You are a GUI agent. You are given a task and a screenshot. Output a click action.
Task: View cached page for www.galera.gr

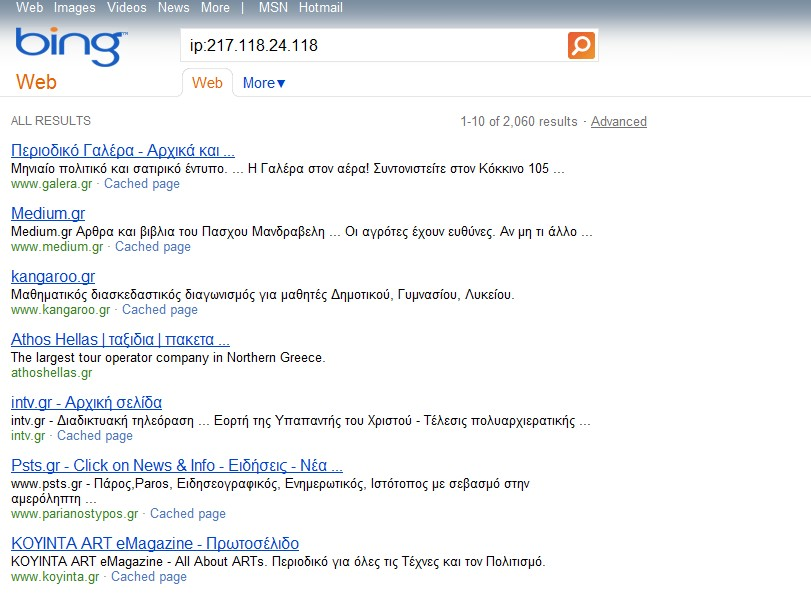pyautogui.click(x=142, y=184)
